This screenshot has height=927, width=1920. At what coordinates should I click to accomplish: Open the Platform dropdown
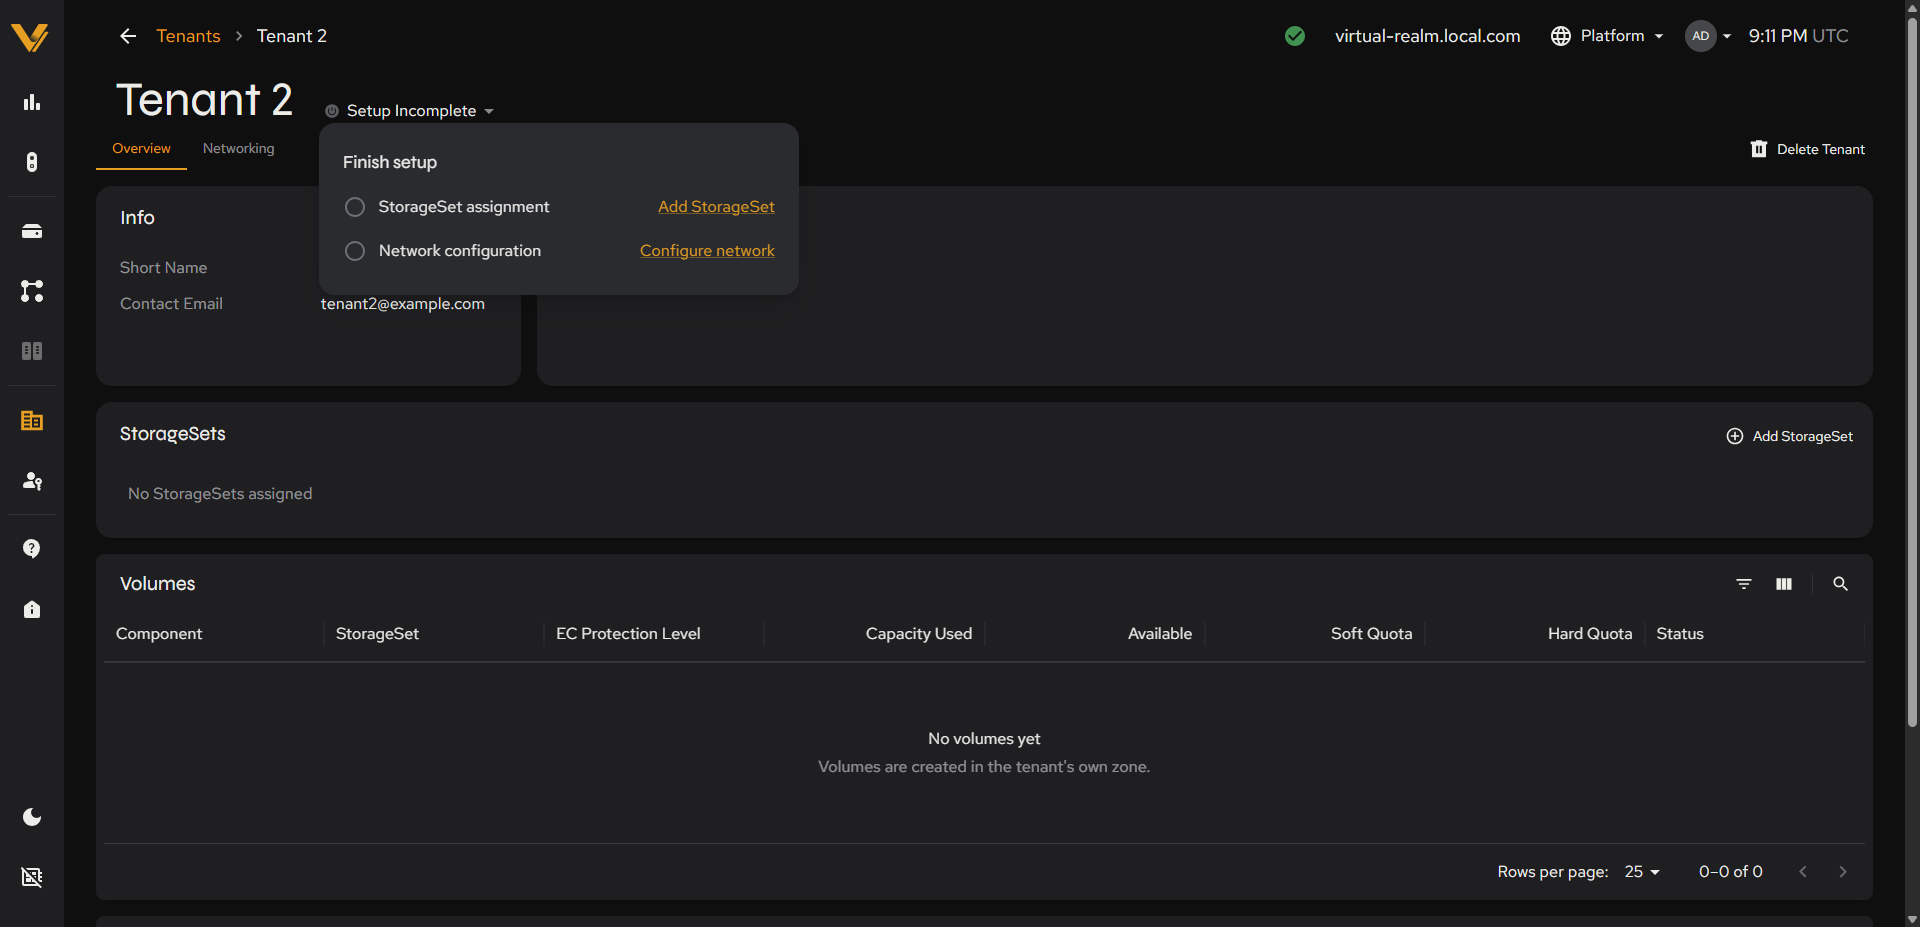point(1607,36)
